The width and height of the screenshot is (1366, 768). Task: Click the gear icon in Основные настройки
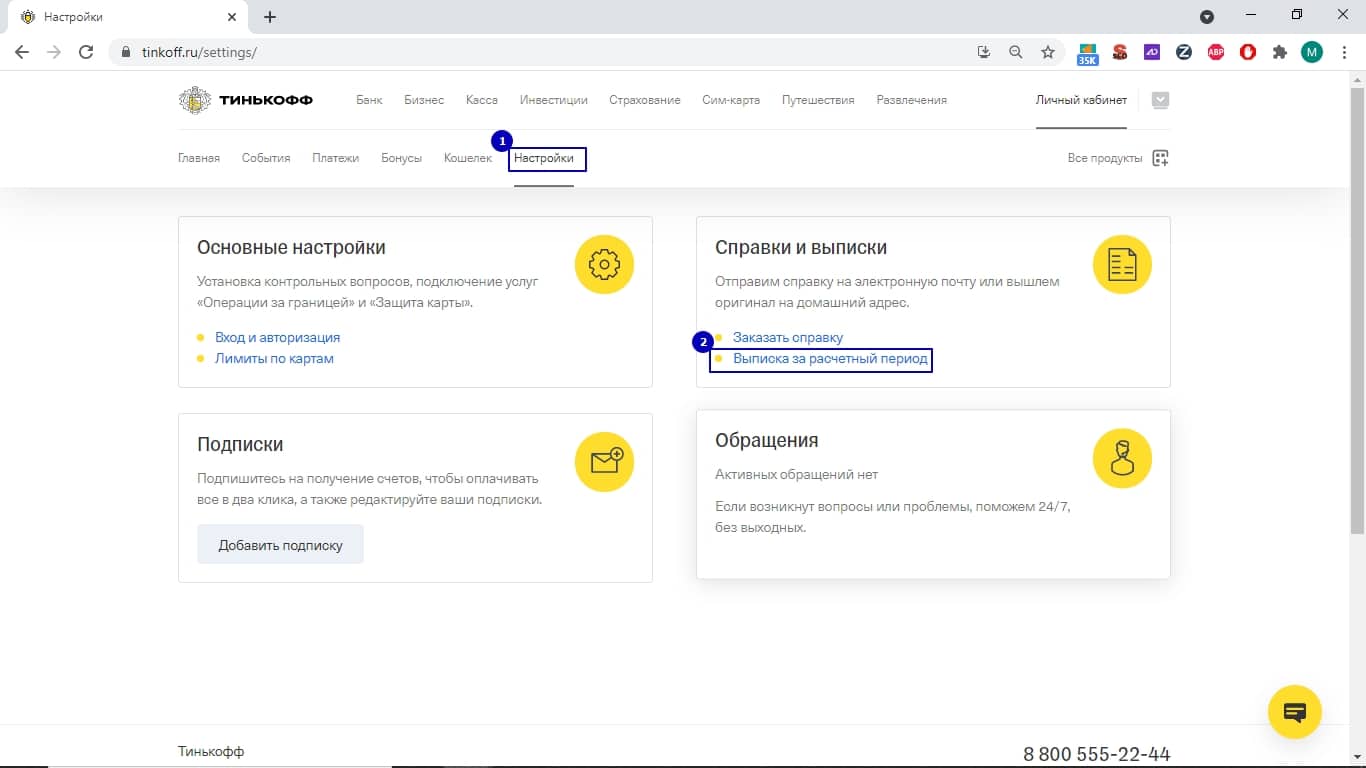[604, 265]
